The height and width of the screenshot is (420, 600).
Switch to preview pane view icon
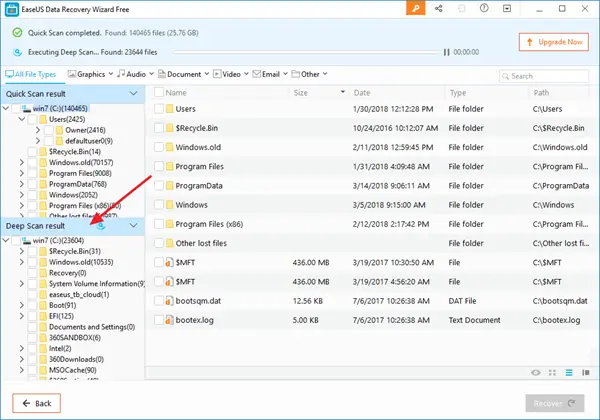[585, 373]
